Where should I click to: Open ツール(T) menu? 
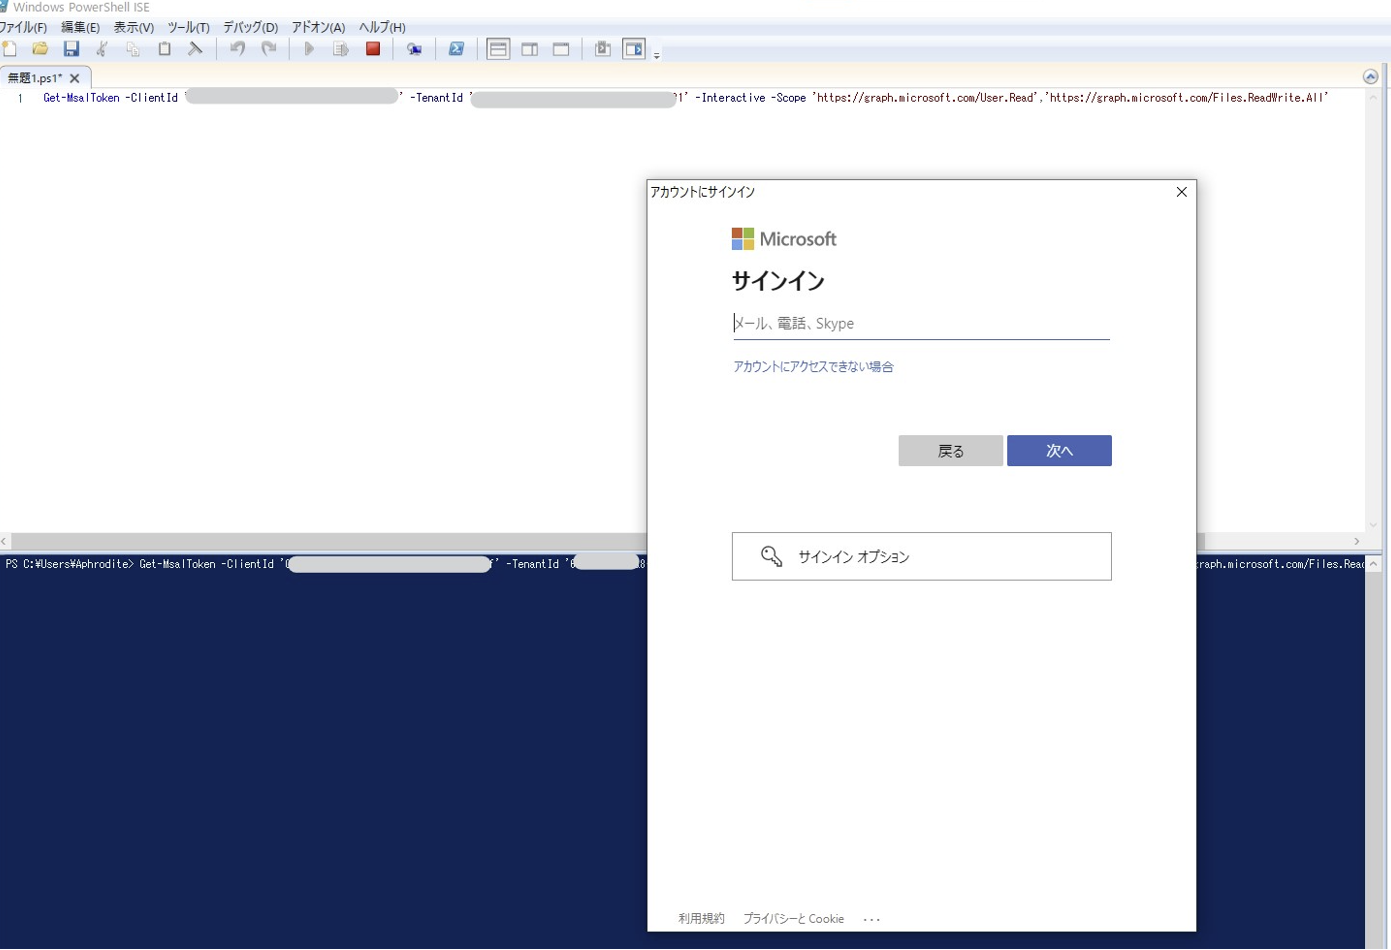click(x=188, y=27)
